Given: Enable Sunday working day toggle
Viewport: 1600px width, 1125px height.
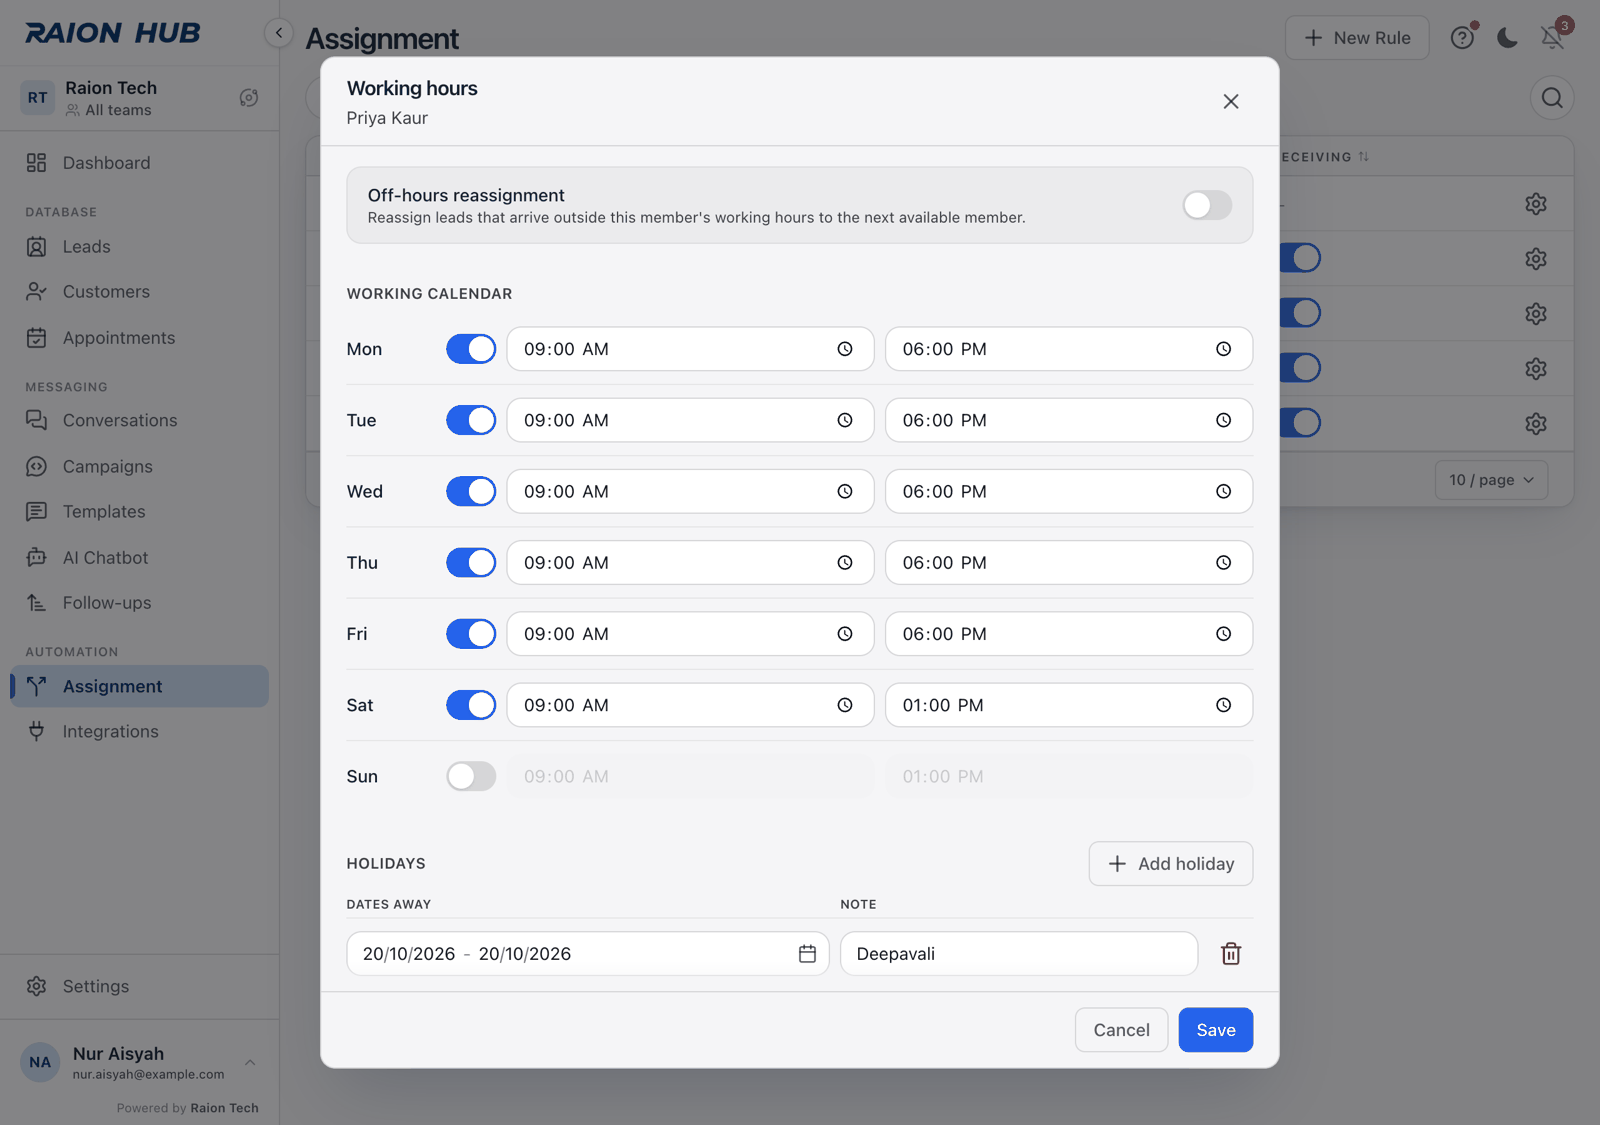Looking at the screenshot, I should point(471,776).
